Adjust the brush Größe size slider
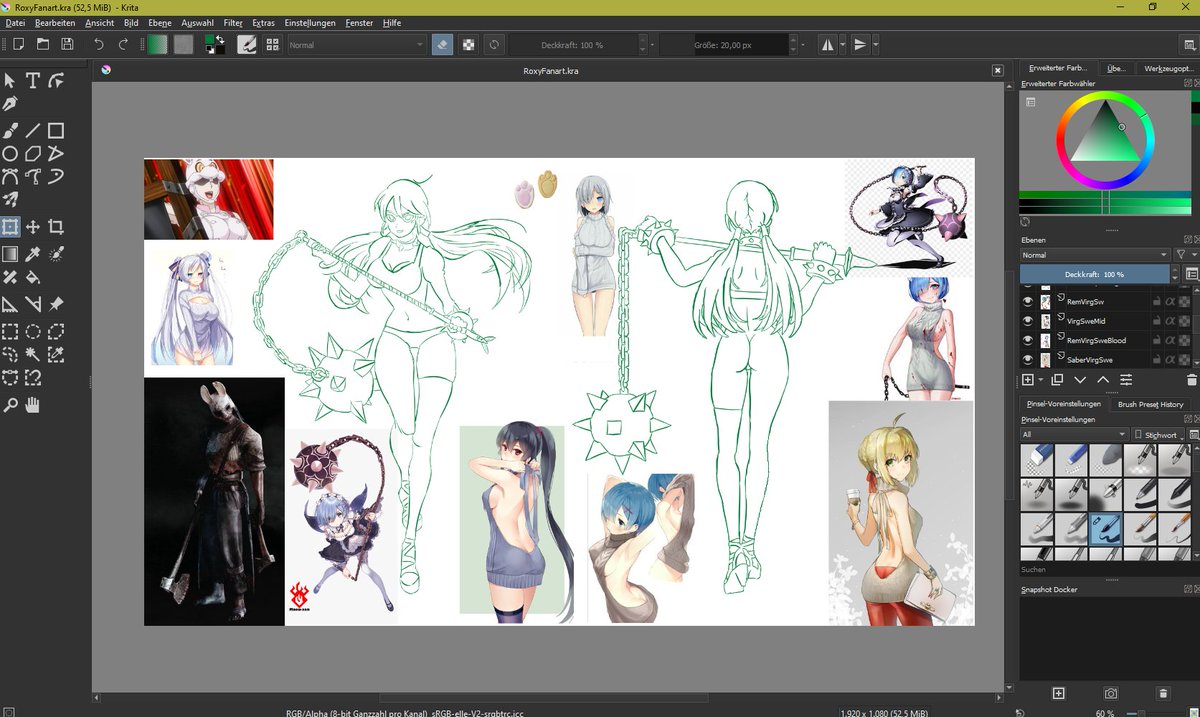Image resolution: width=1200 pixels, height=717 pixels. pyautogui.click(x=723, y=45)
